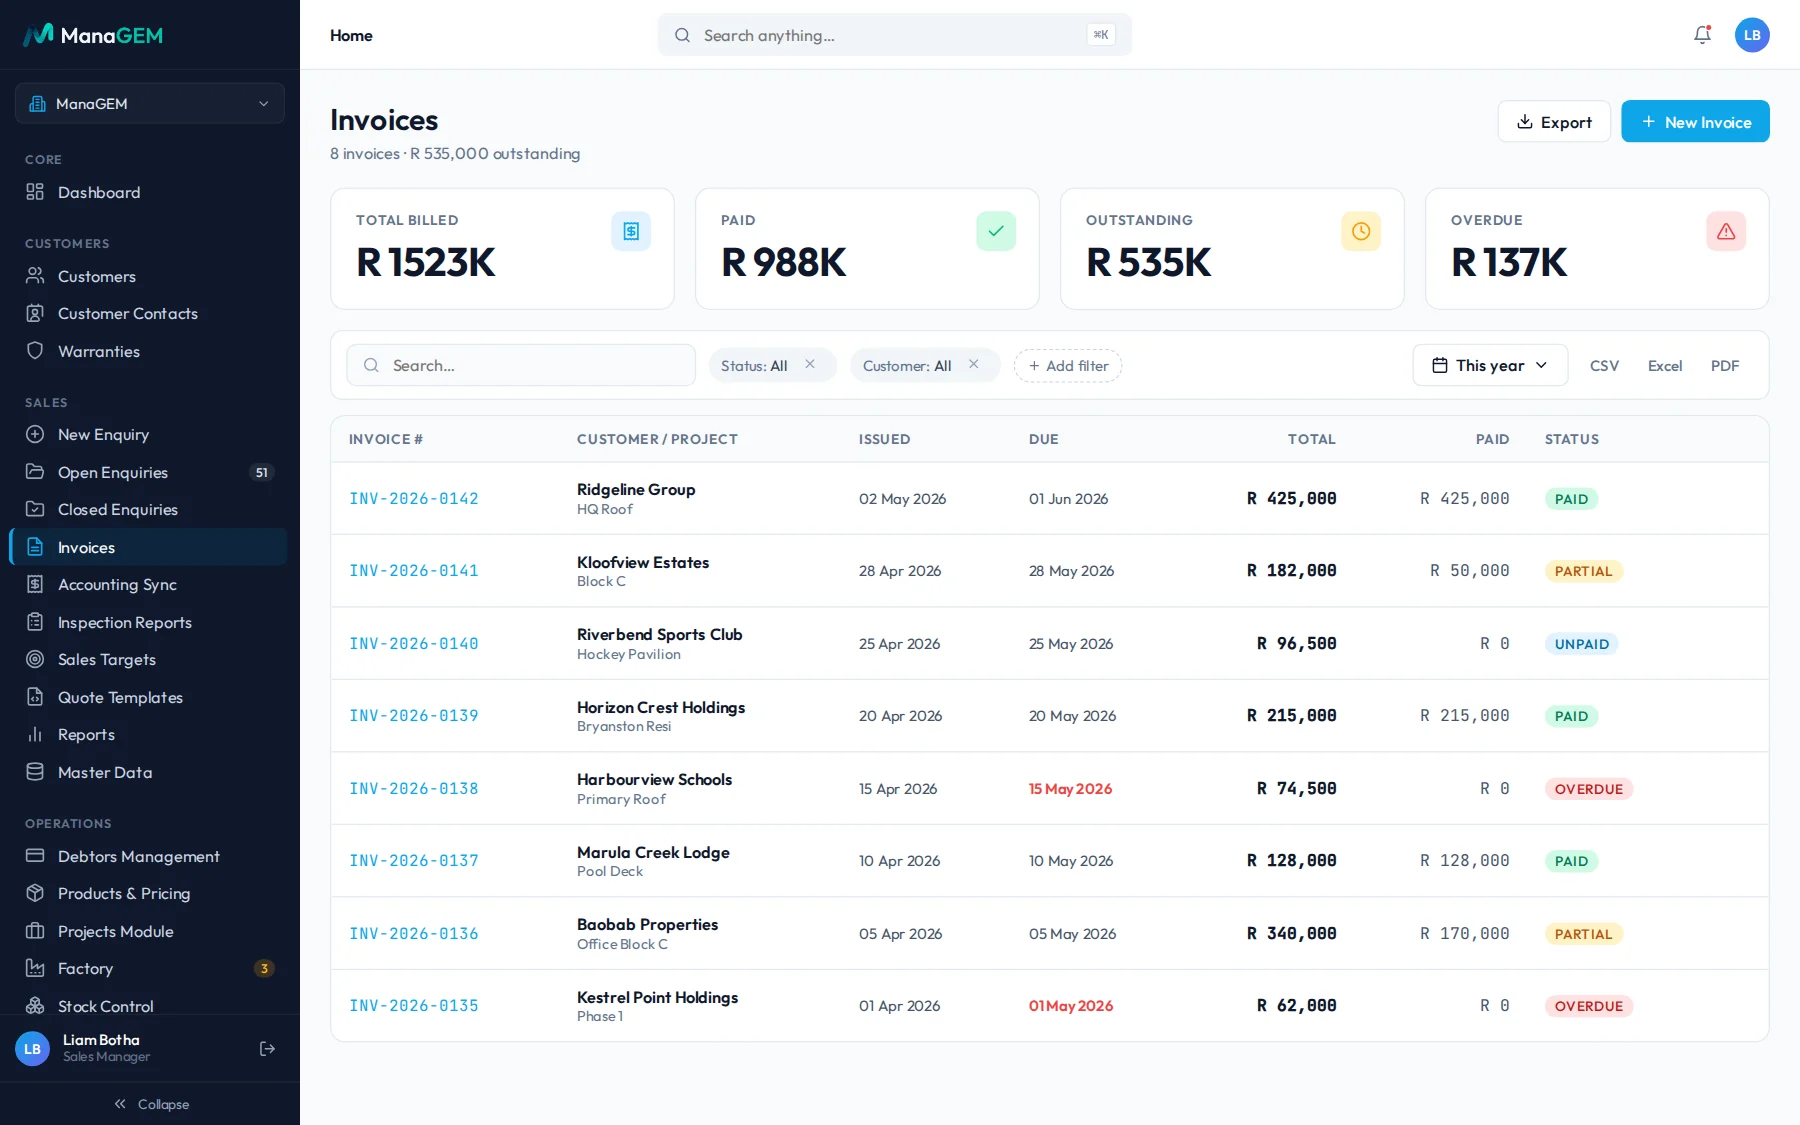The width and height of the screenshot is (1800, 1125).
Task: Open invoice INV-2026-0135
Action: 414,1006
